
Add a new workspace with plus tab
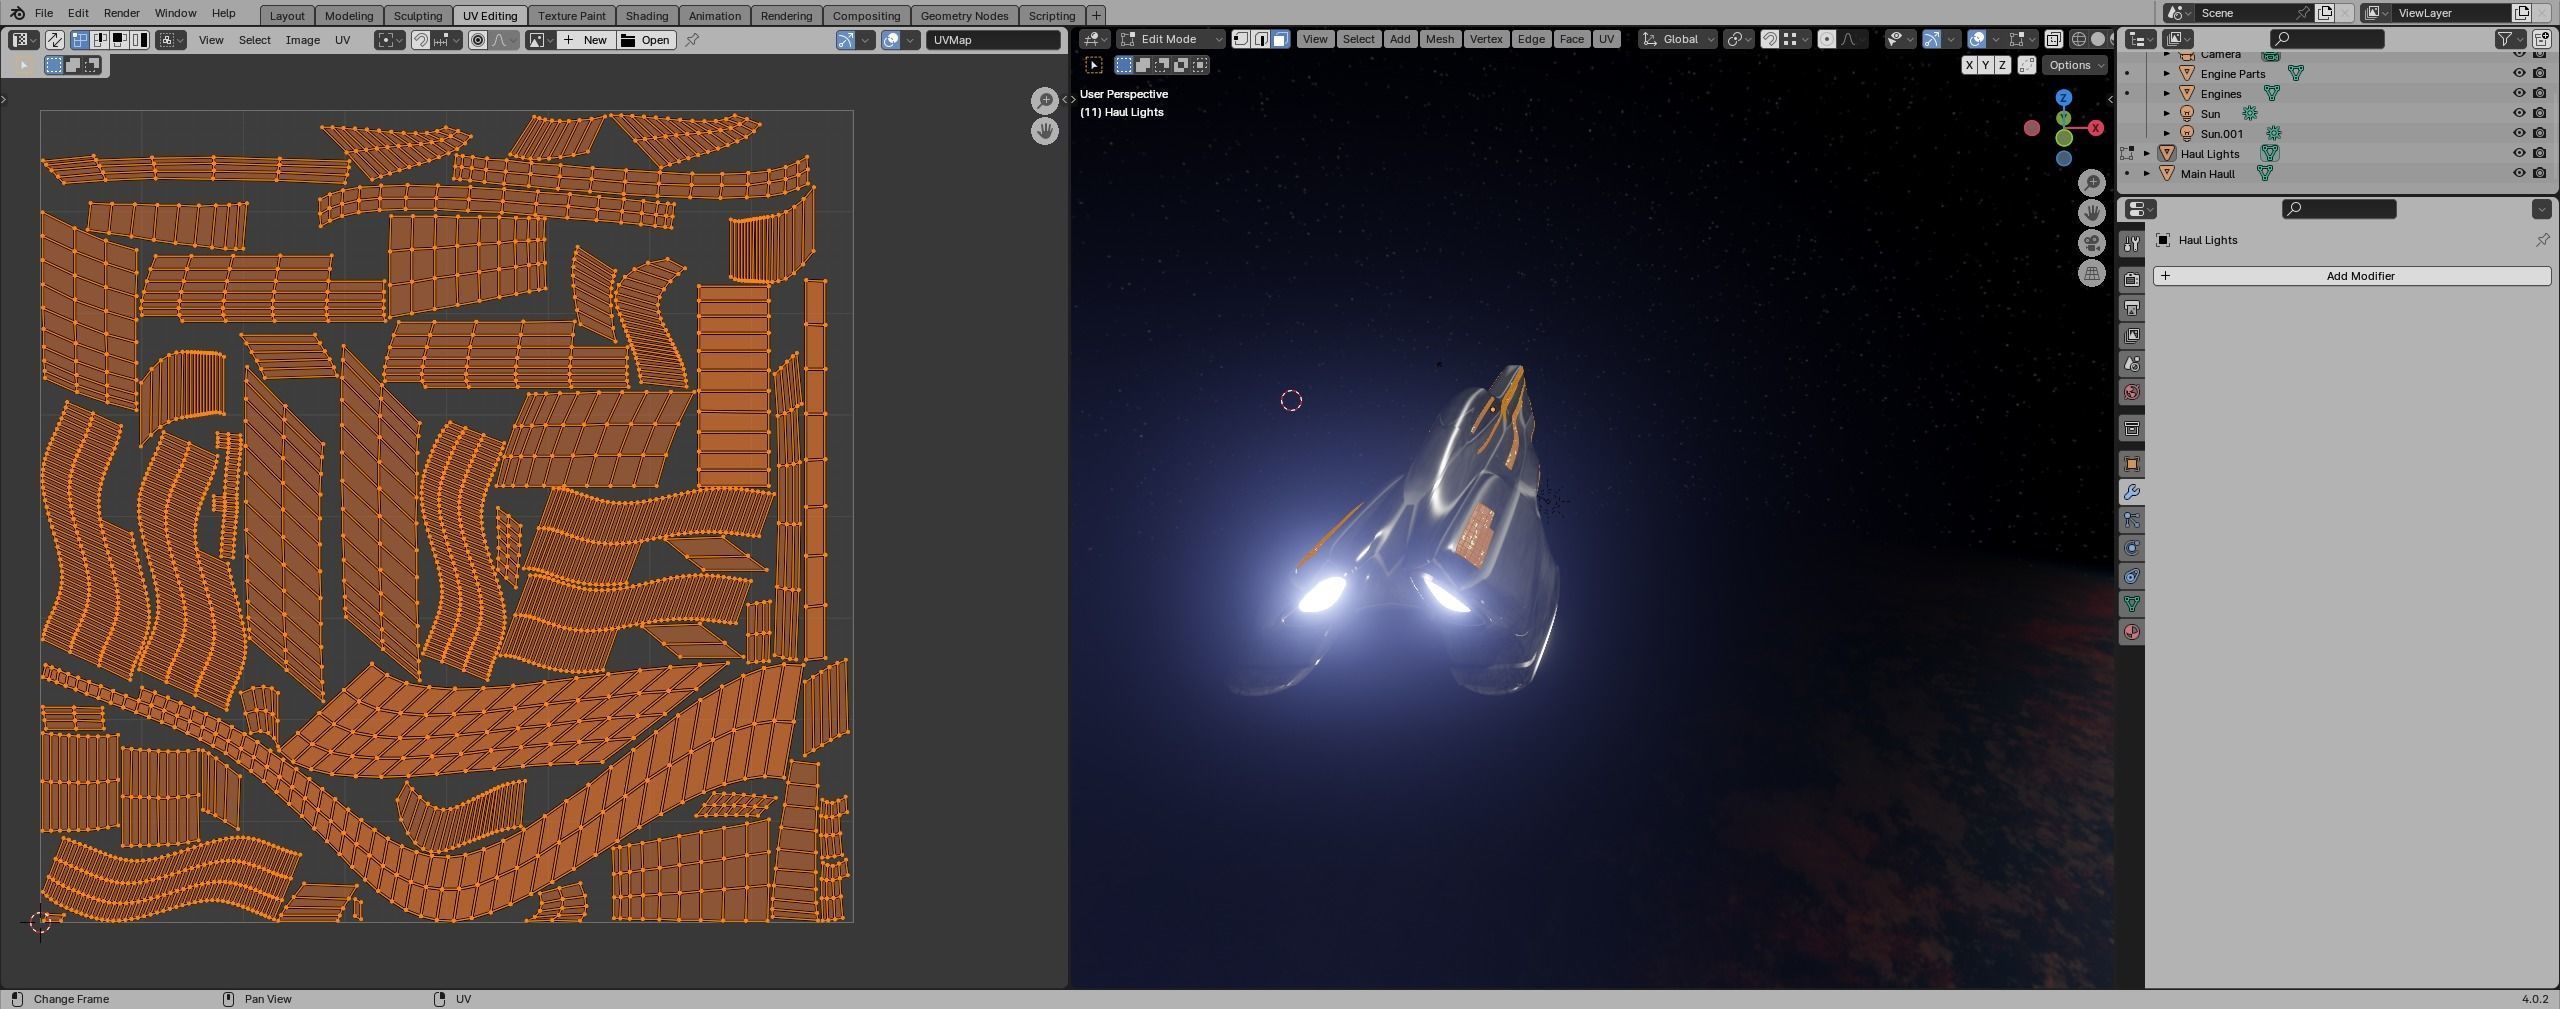[1096, 15]
